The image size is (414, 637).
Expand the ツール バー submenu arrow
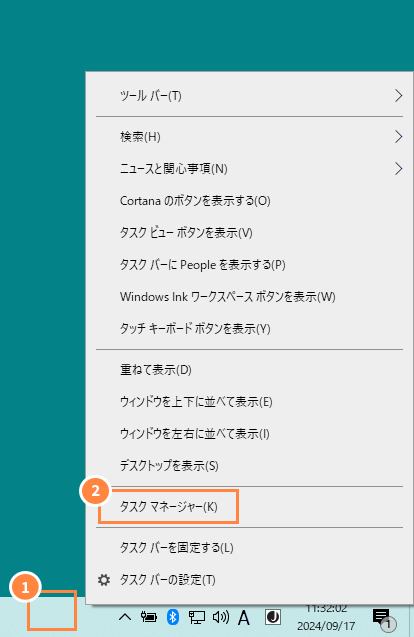(398, 96)
